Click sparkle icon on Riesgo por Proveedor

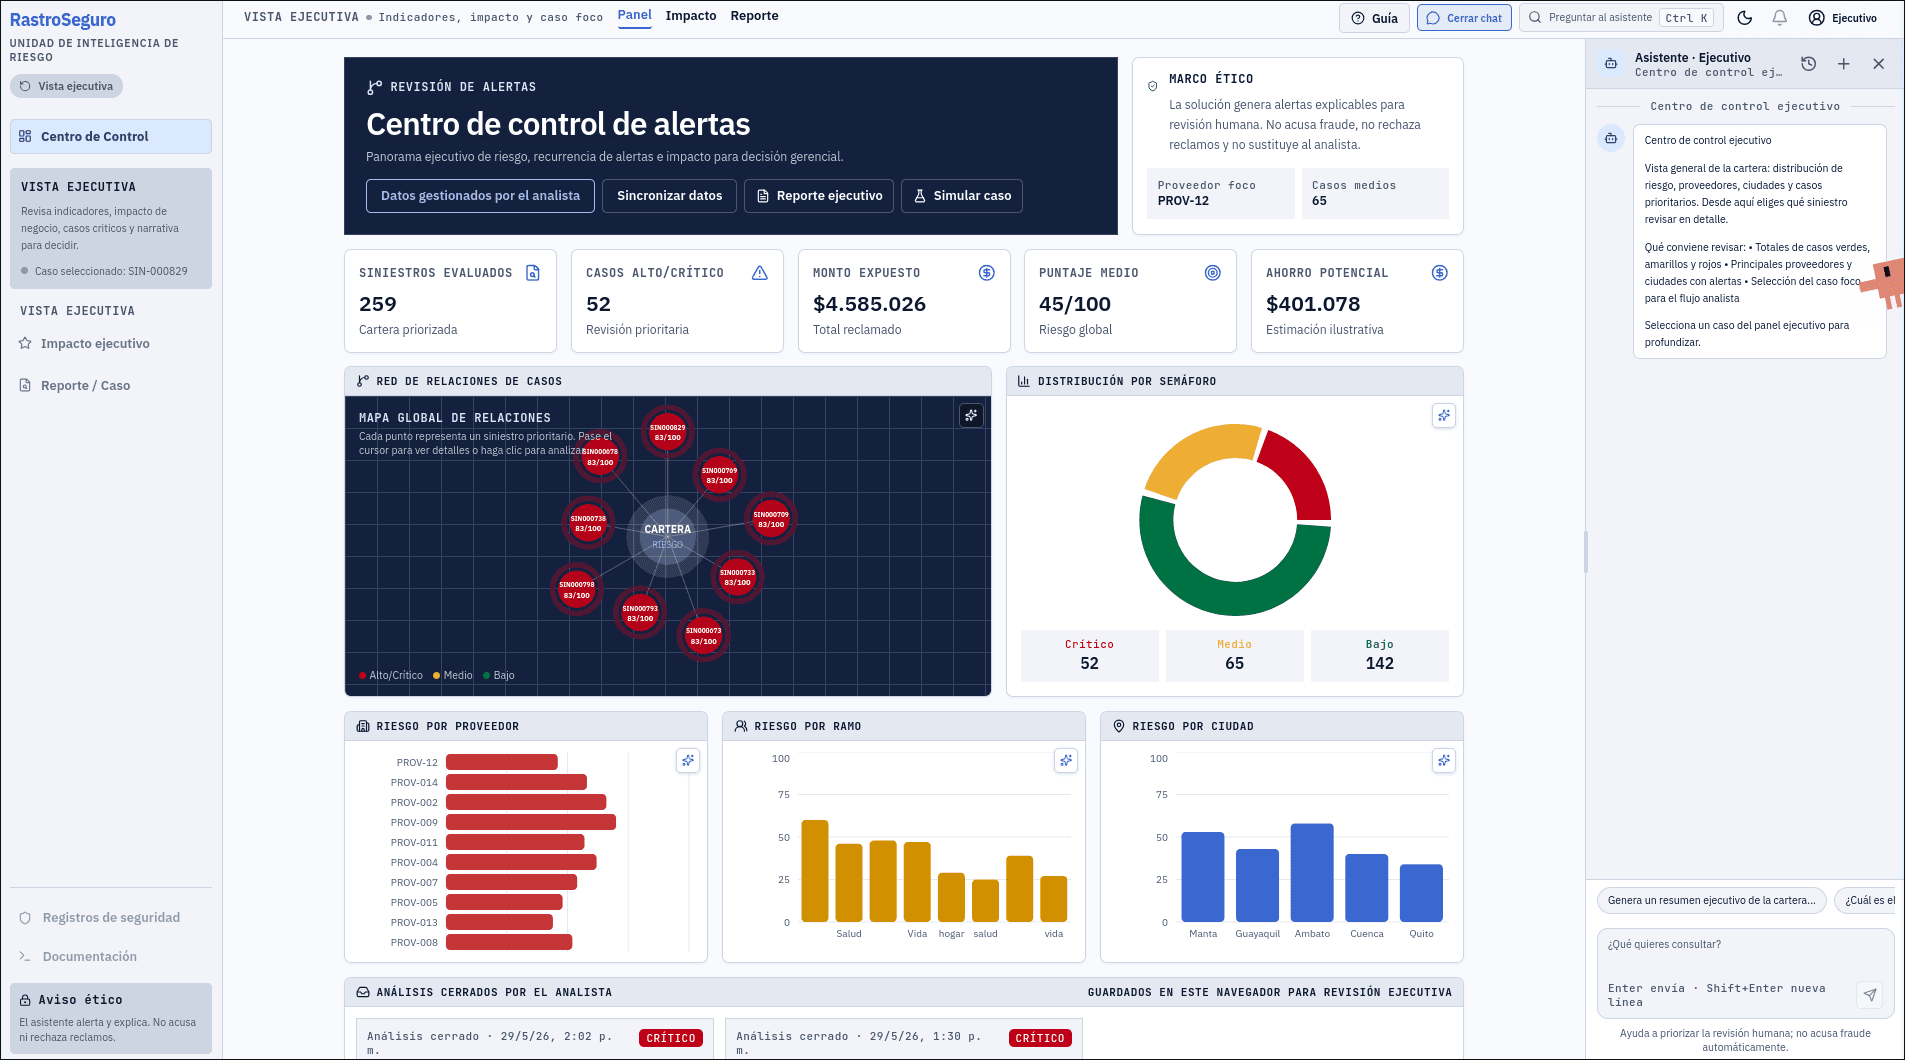pos(688,760)
